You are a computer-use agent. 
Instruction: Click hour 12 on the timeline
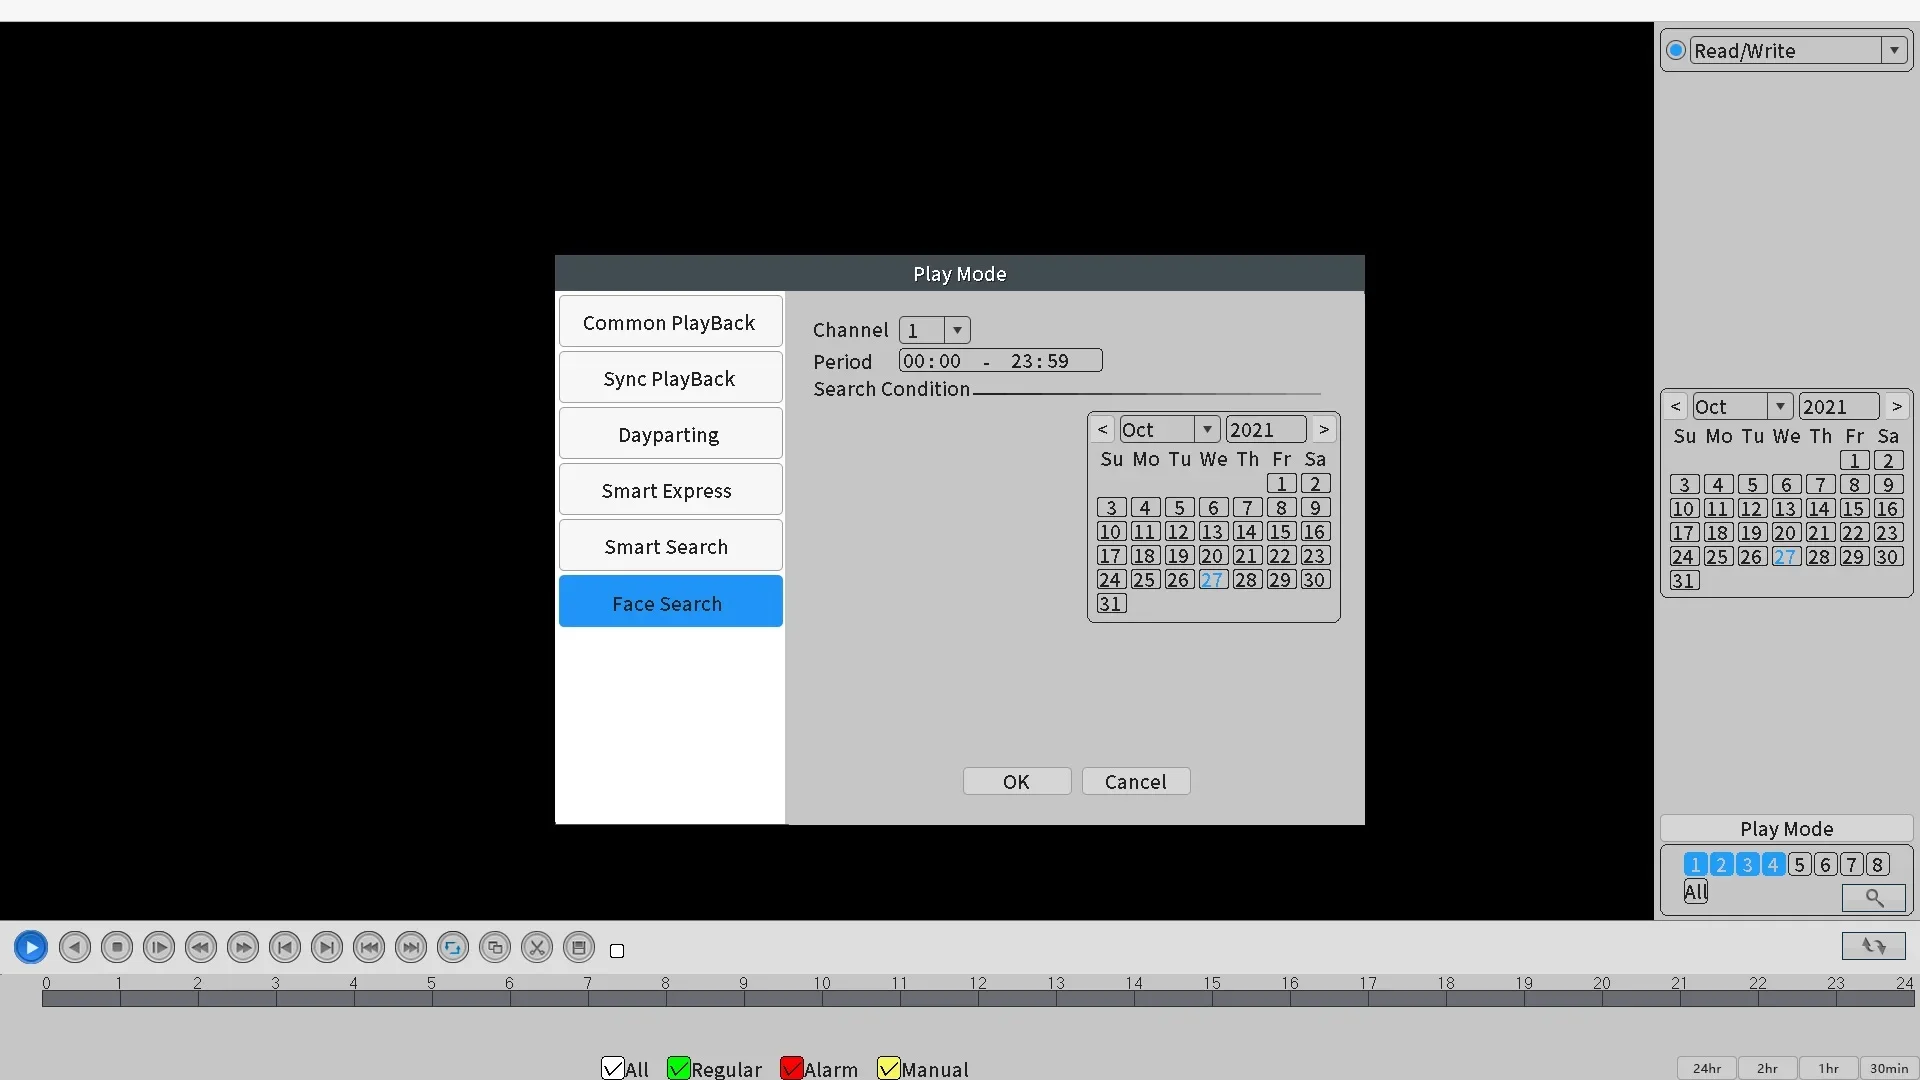[x=979, y=997]
